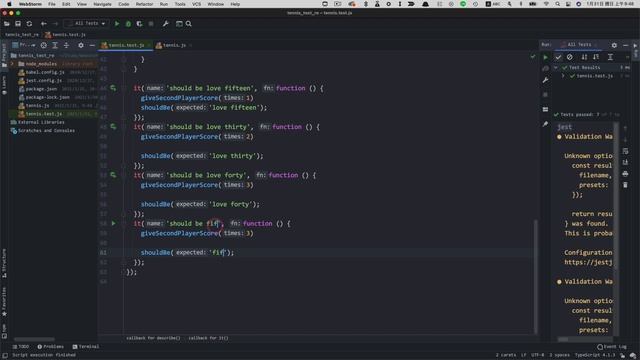The width and height of the screenshot is (640, 360).
Task: Toggle Show Ignored tests filter
Action: tap(570, 57)
